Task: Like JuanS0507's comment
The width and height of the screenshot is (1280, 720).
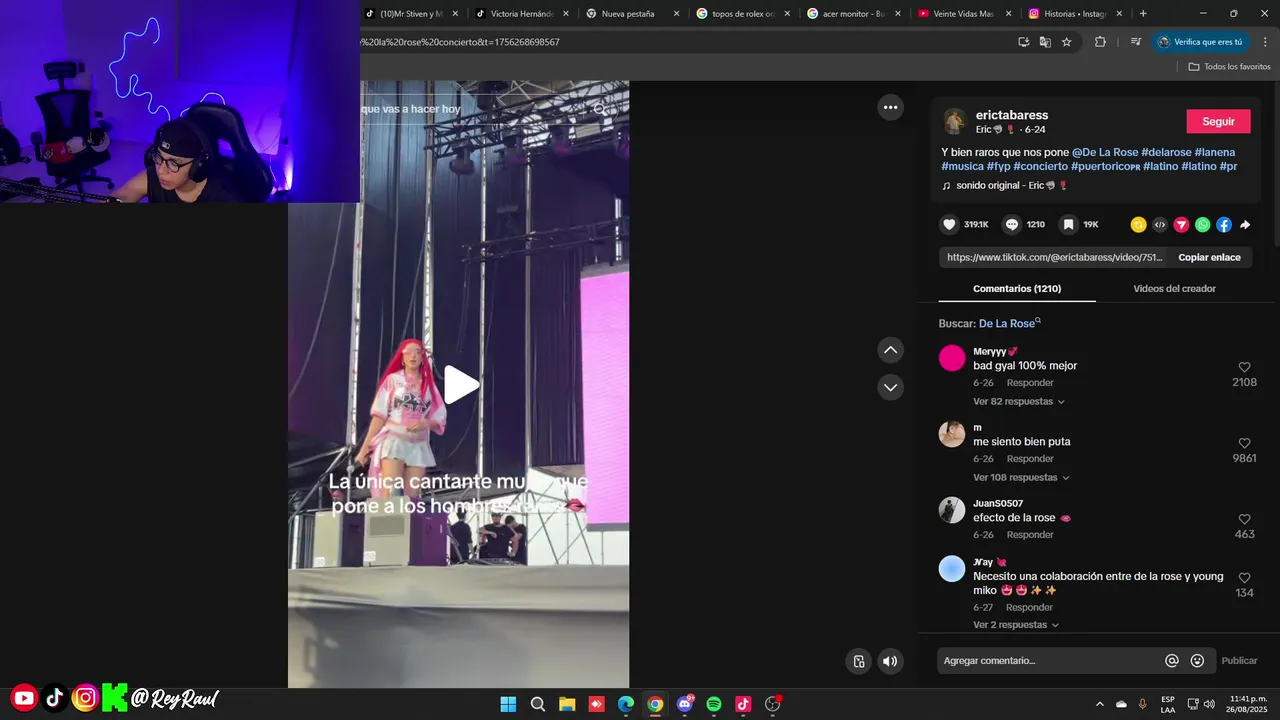Action: tap(1244, 519)
